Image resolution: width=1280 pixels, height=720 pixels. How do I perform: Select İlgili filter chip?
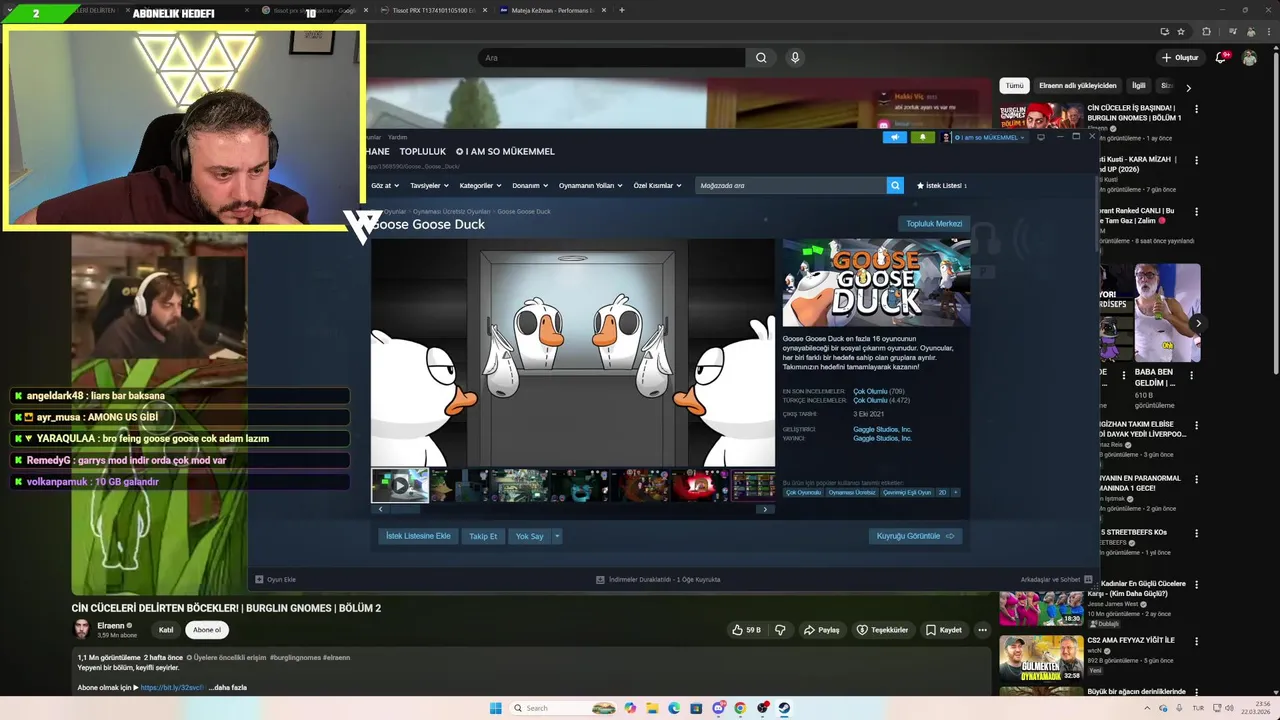(x=1138, y=86)
